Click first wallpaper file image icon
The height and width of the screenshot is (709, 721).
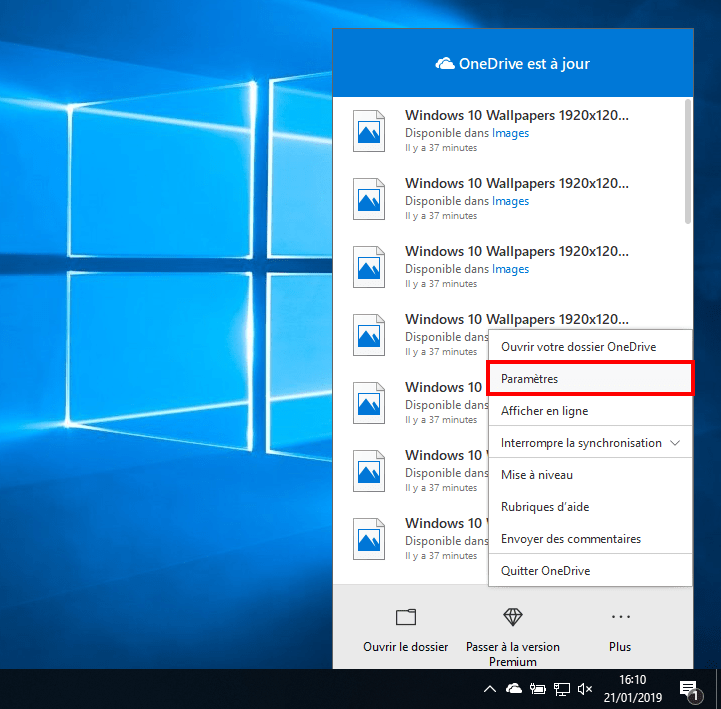tap(369, 131)
